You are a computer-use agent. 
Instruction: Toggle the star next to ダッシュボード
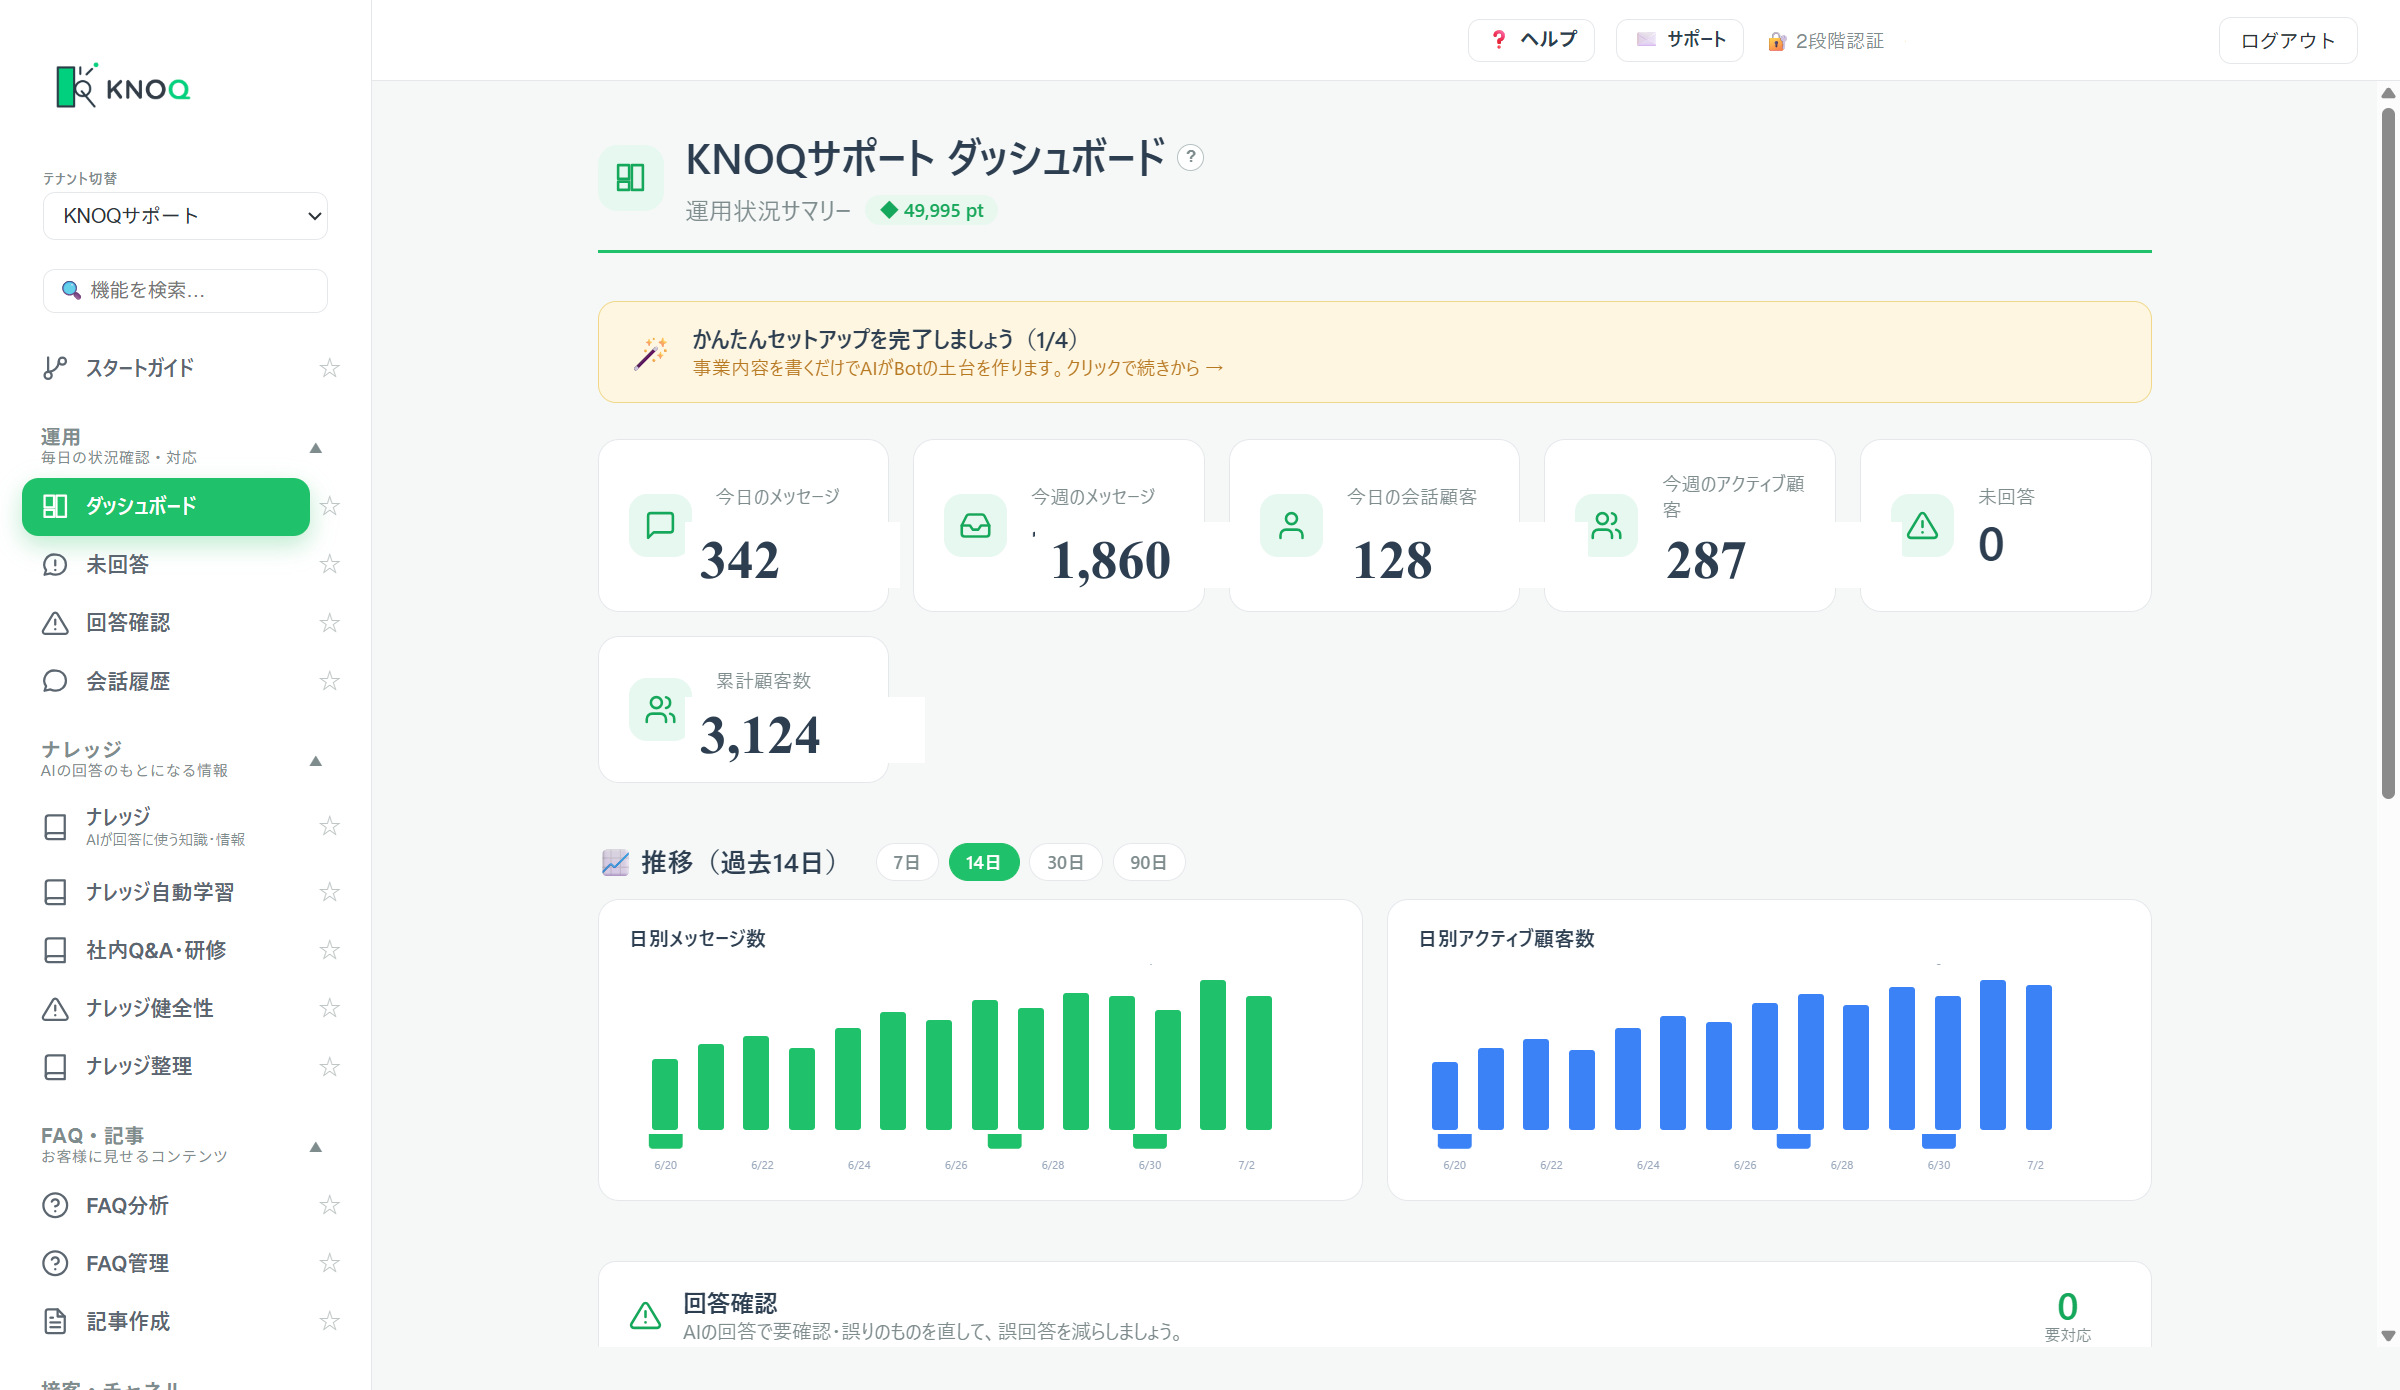(329, 506)
